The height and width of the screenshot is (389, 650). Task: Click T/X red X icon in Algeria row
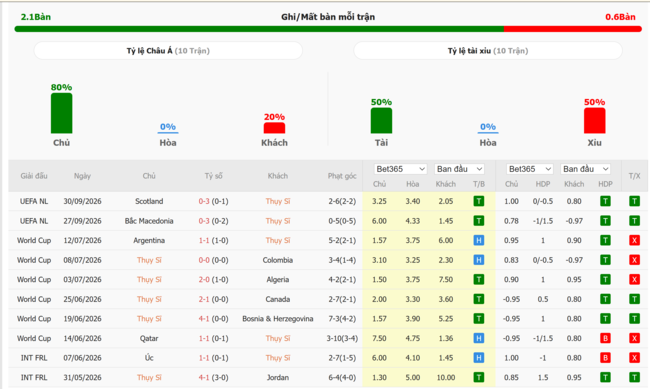tap(634, 280)
